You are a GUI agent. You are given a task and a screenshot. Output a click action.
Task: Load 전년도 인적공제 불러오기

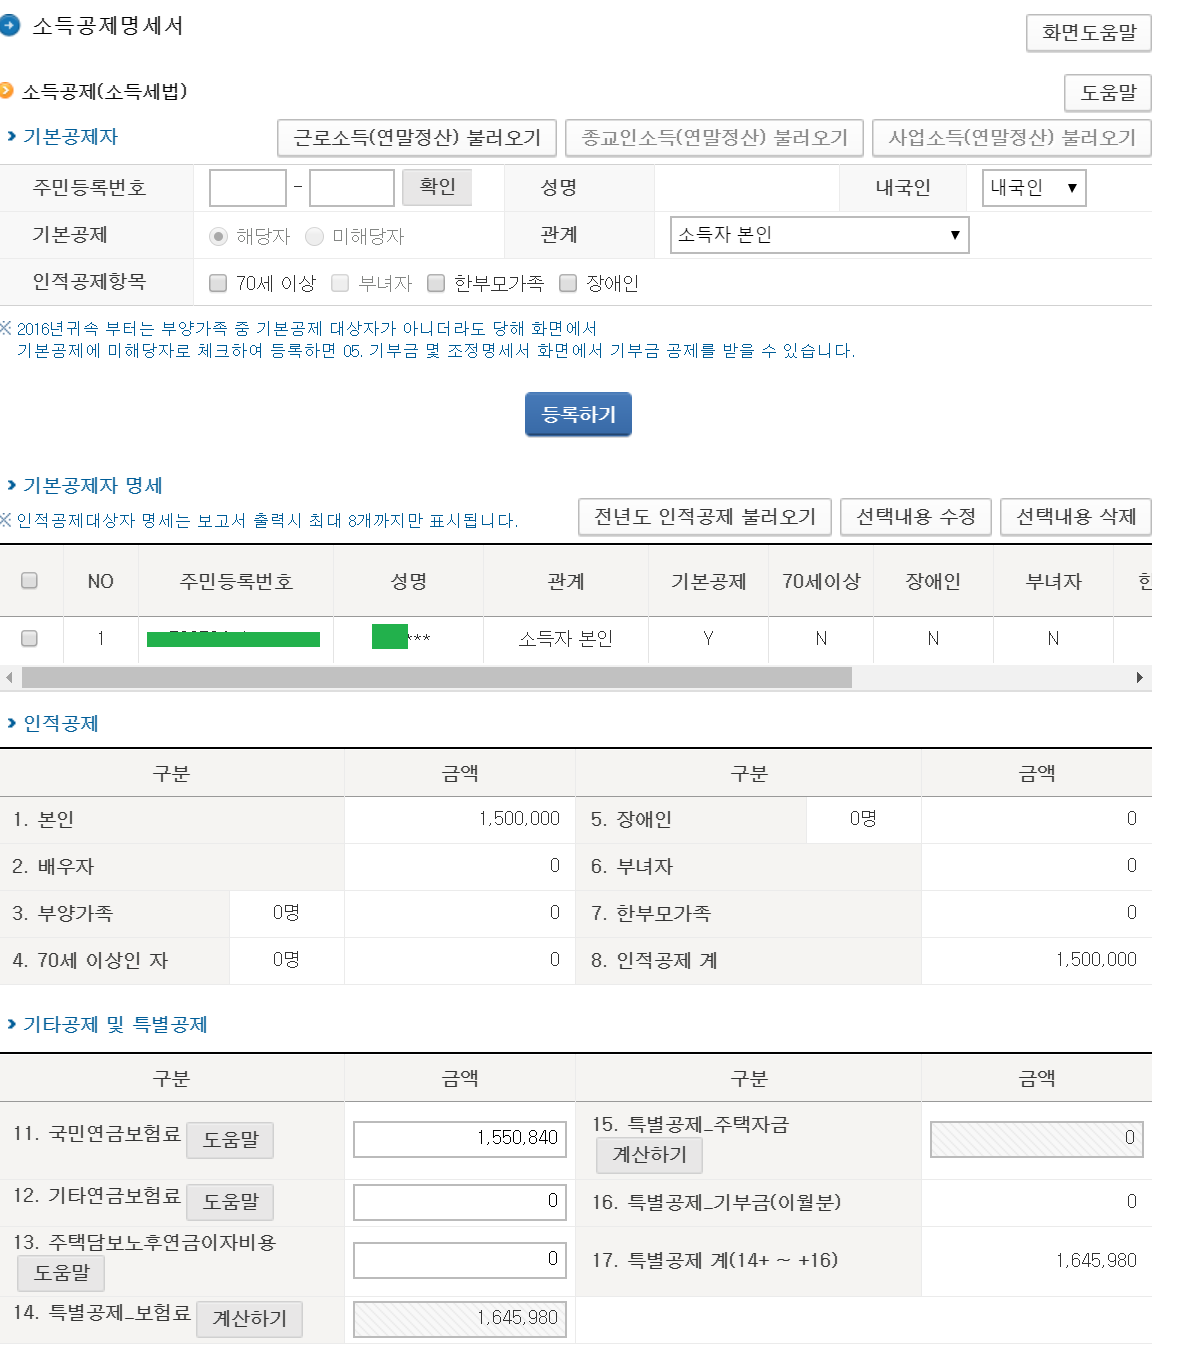(x=705, y=517)
